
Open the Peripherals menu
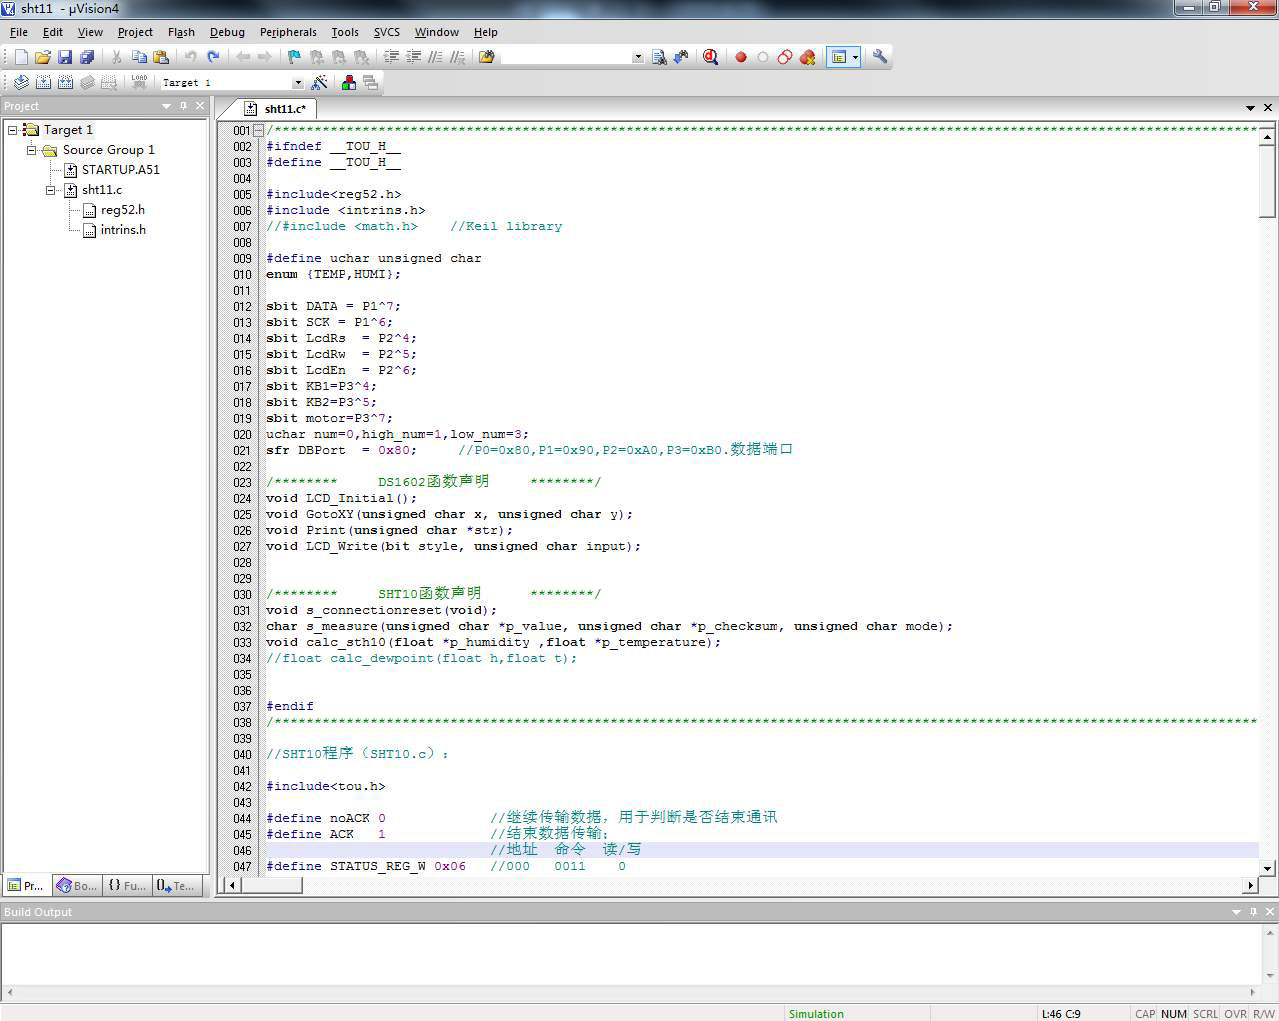click(288, 32)
